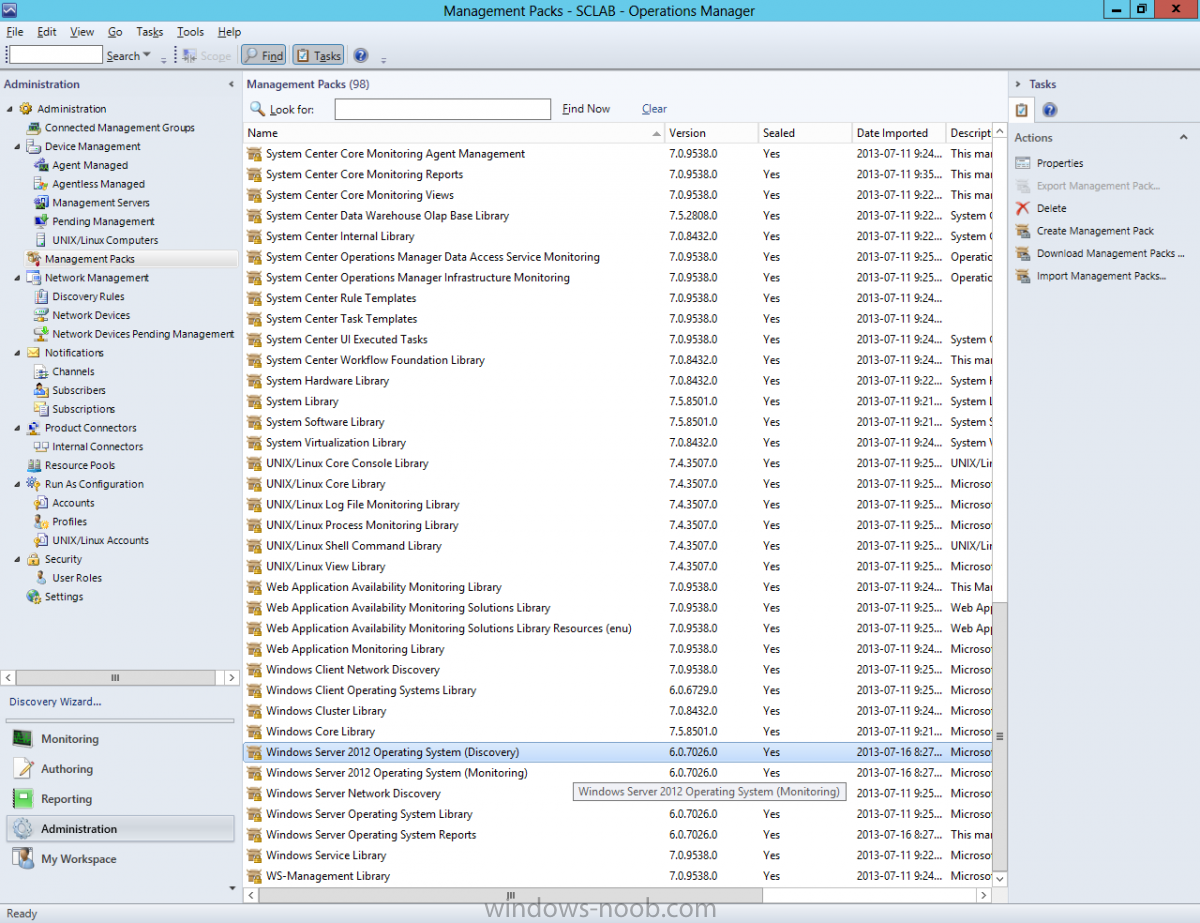Click the Agentless Managed icon
Screen dimensions: 1200x923
[x=42, y=184]
